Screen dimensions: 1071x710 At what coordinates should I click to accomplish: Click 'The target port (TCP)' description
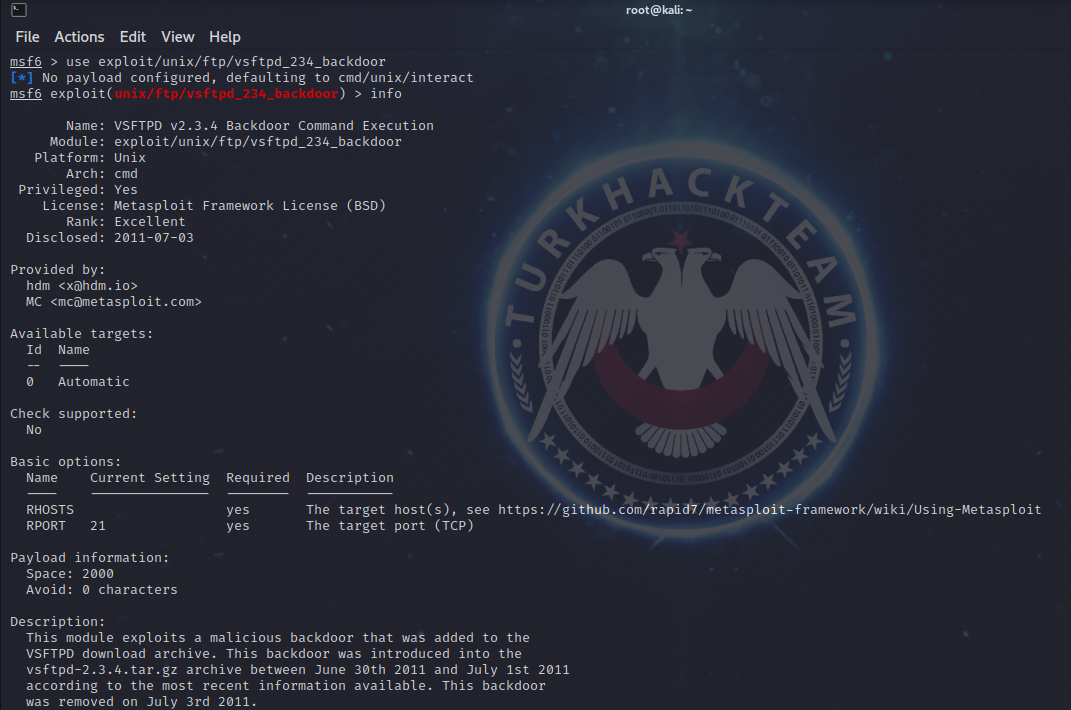(x=390, y=525)
